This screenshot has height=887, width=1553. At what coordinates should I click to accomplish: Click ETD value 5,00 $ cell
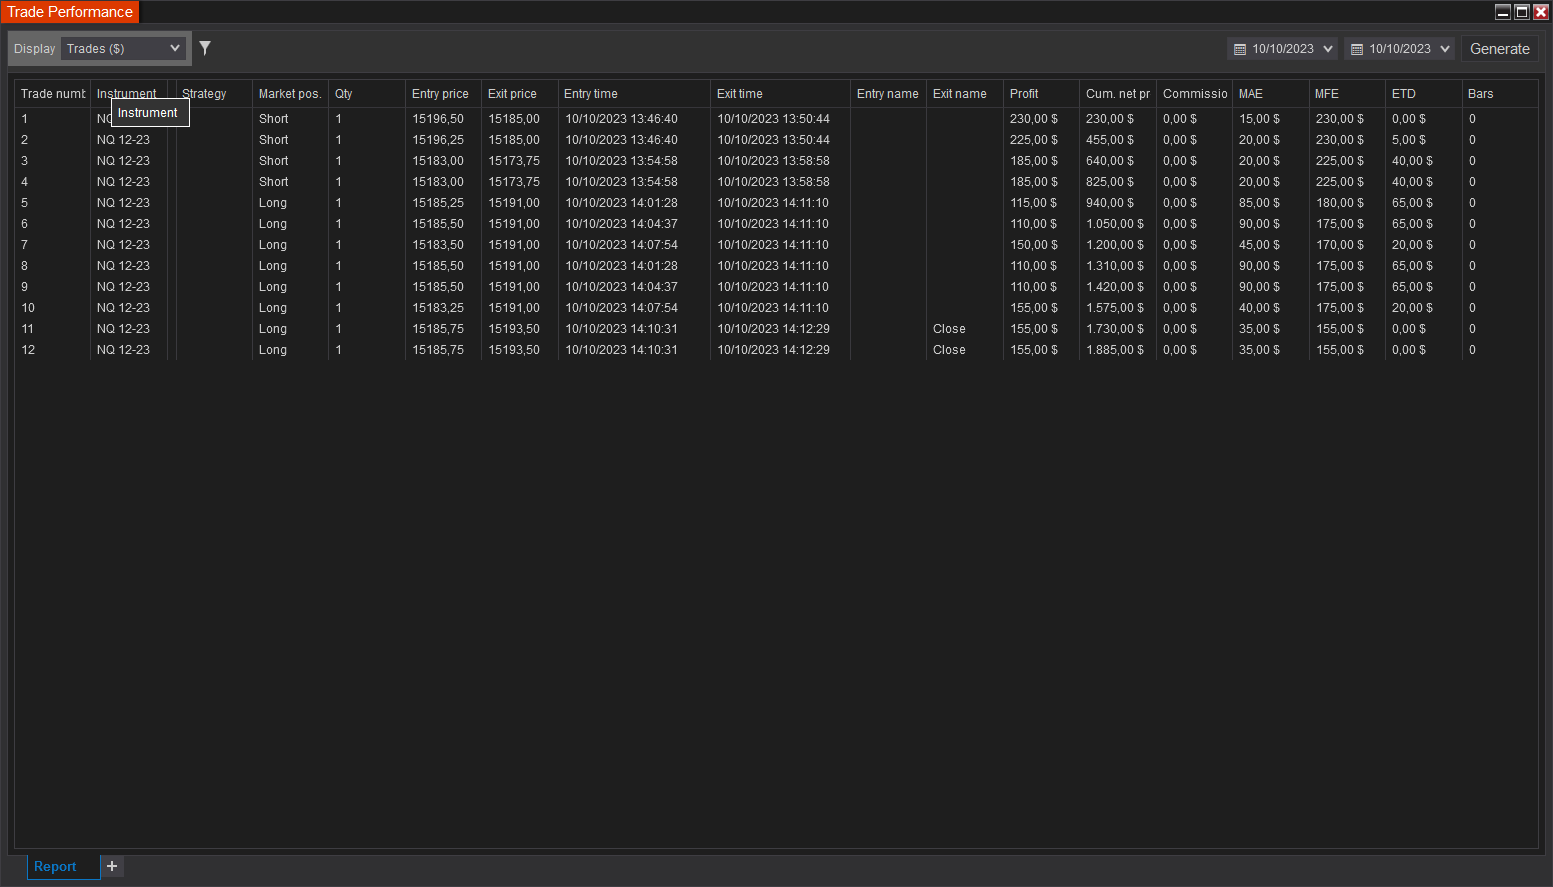pos(1409,140)
